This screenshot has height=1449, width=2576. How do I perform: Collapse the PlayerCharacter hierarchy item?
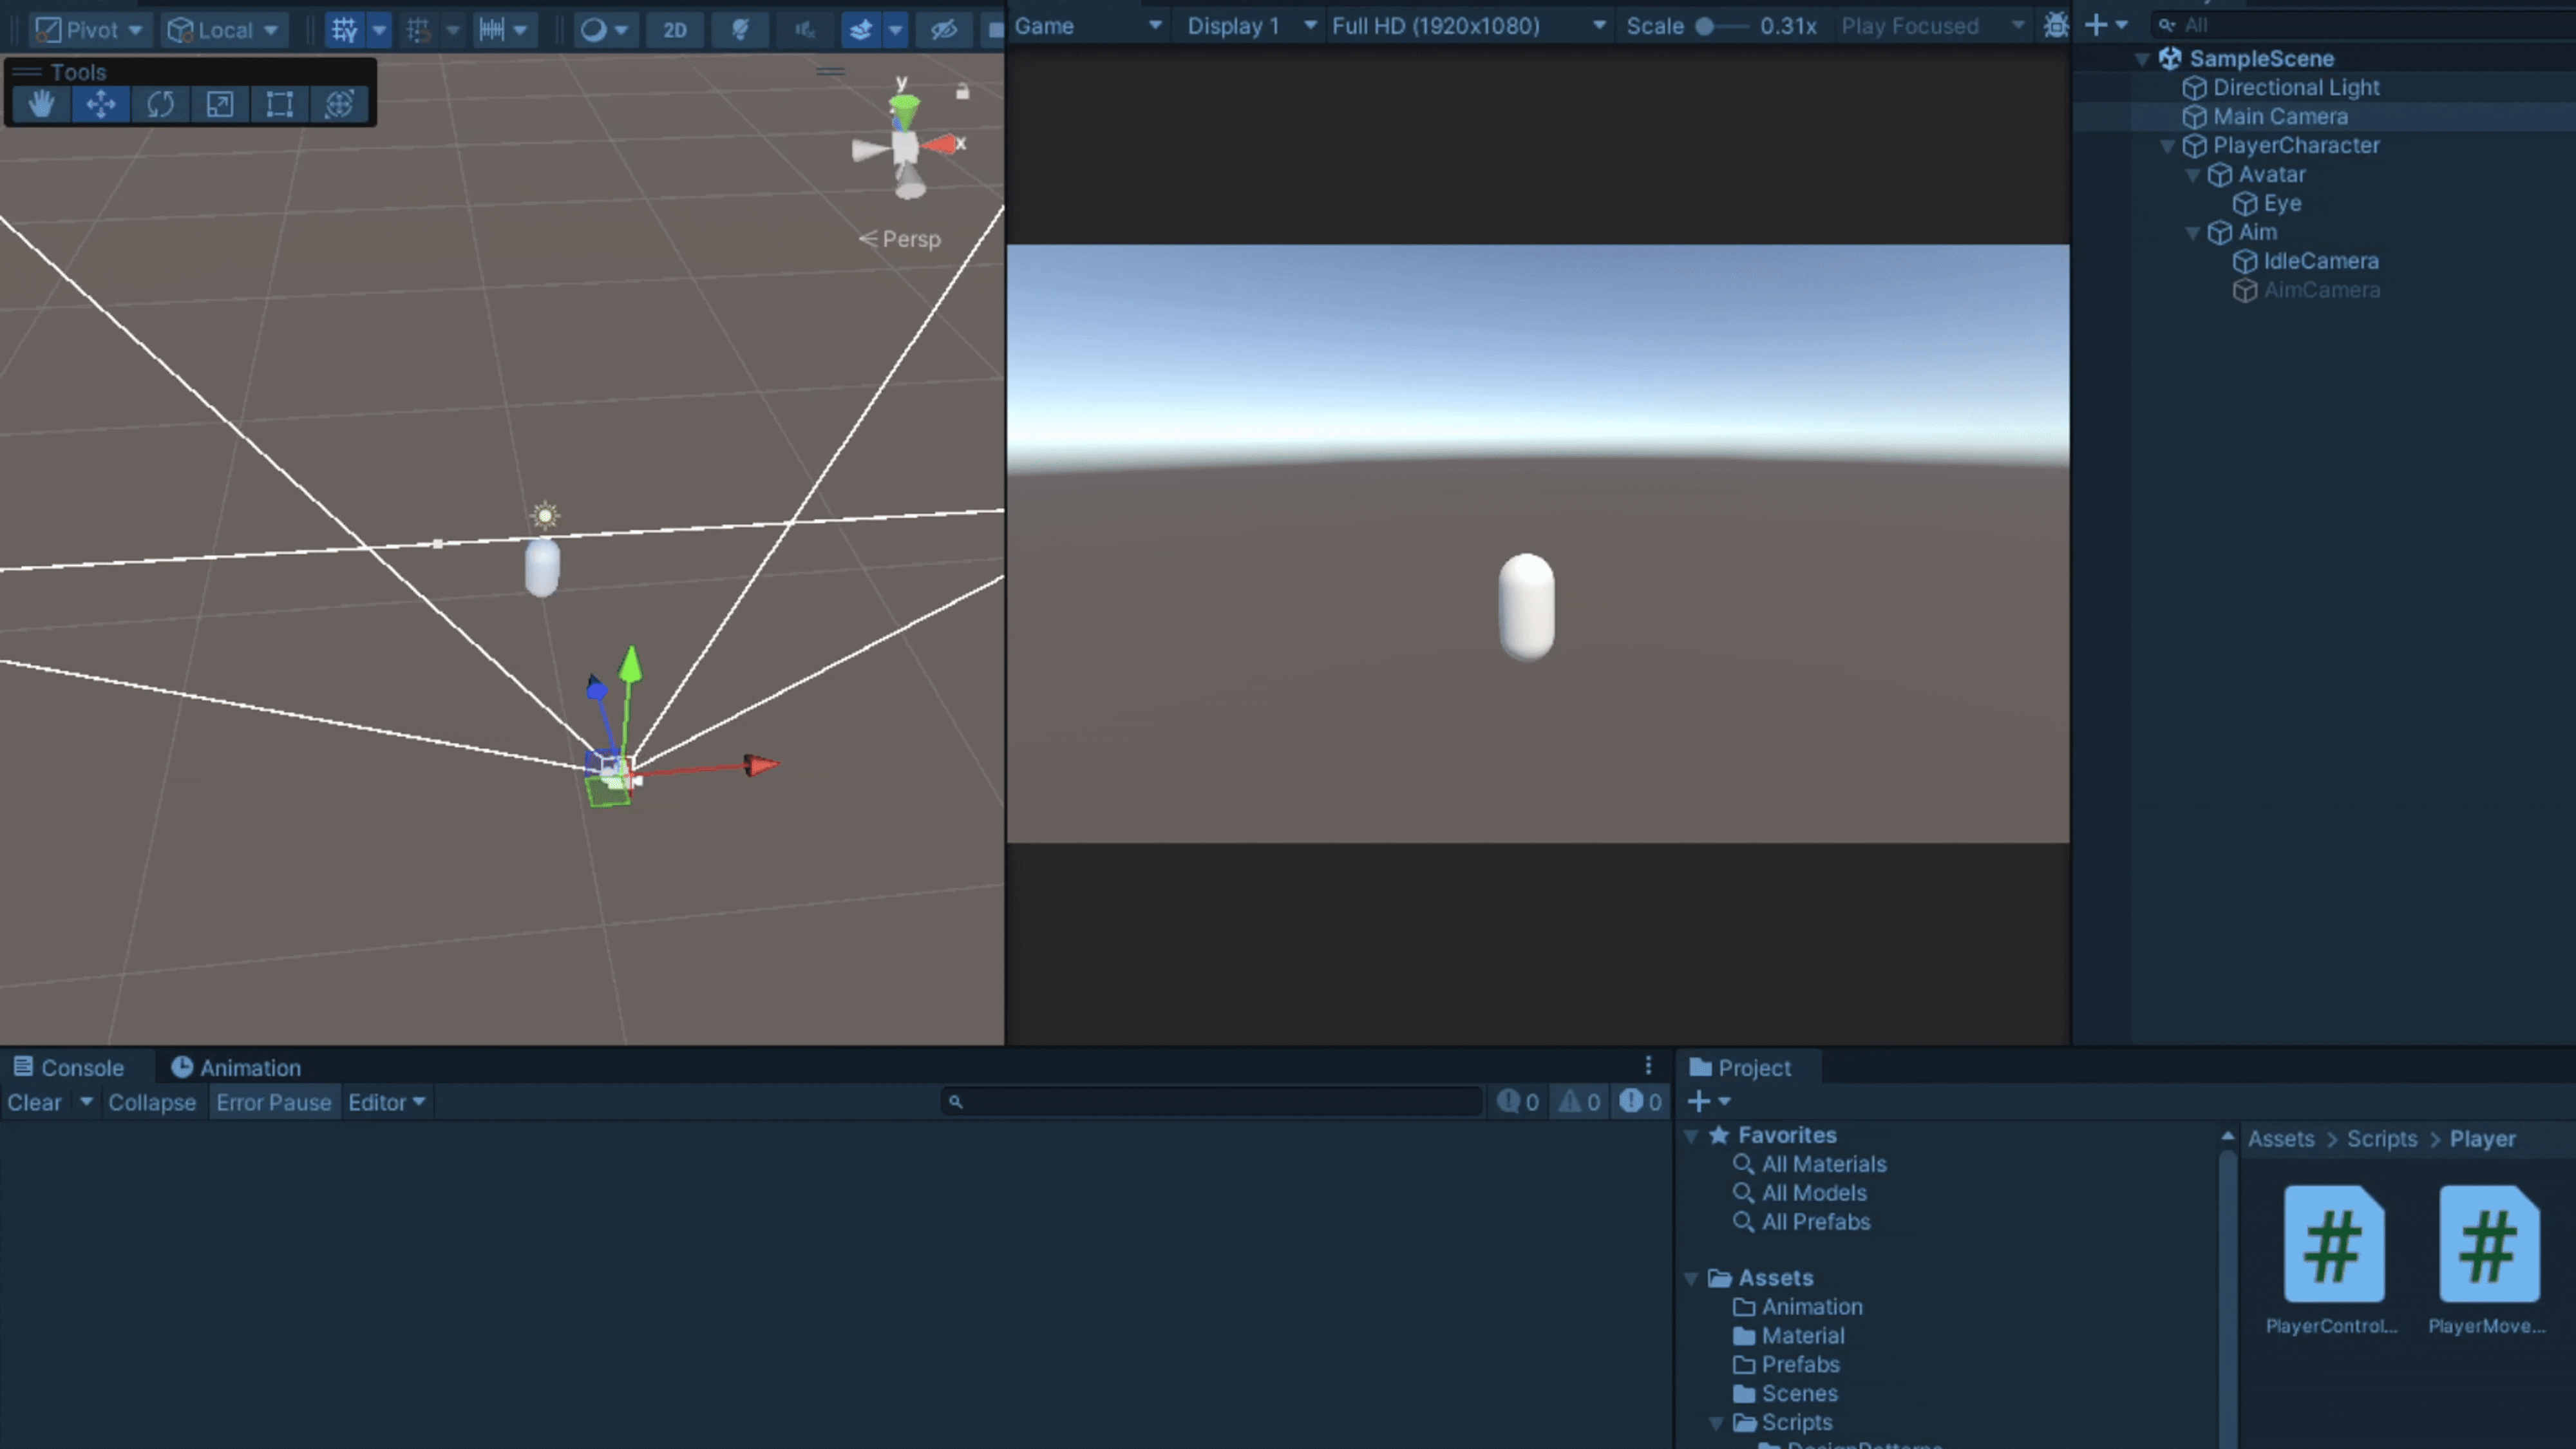2167,146
